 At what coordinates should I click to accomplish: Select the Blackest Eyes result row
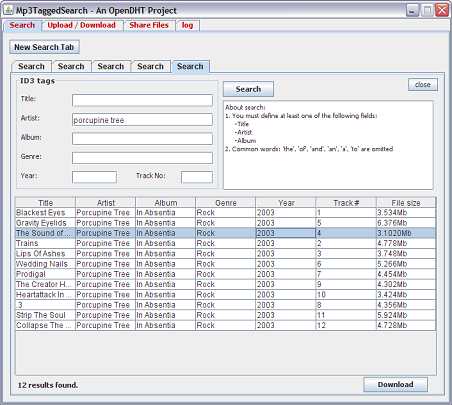tap(225, 213)
